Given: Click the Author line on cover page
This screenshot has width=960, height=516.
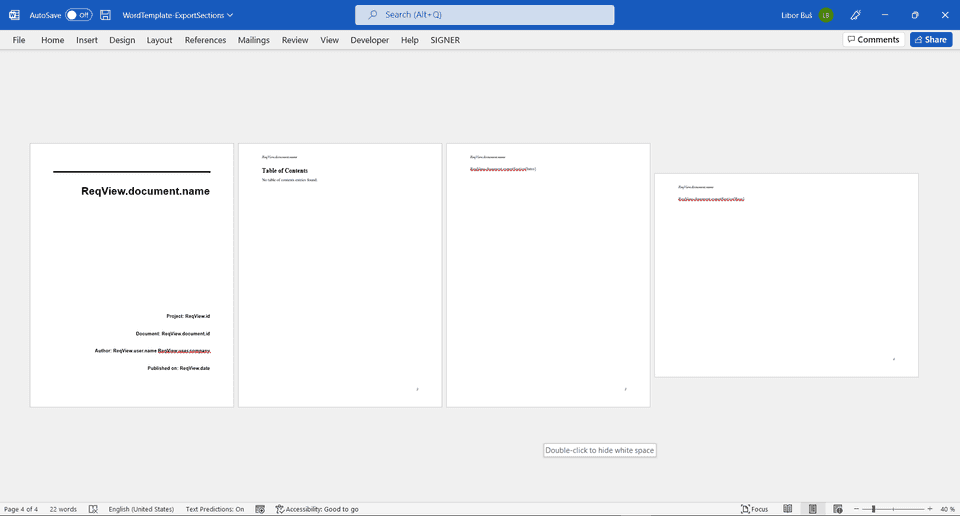Looking at the screenshot, I should pyautogui.click(x=152, y=351).
